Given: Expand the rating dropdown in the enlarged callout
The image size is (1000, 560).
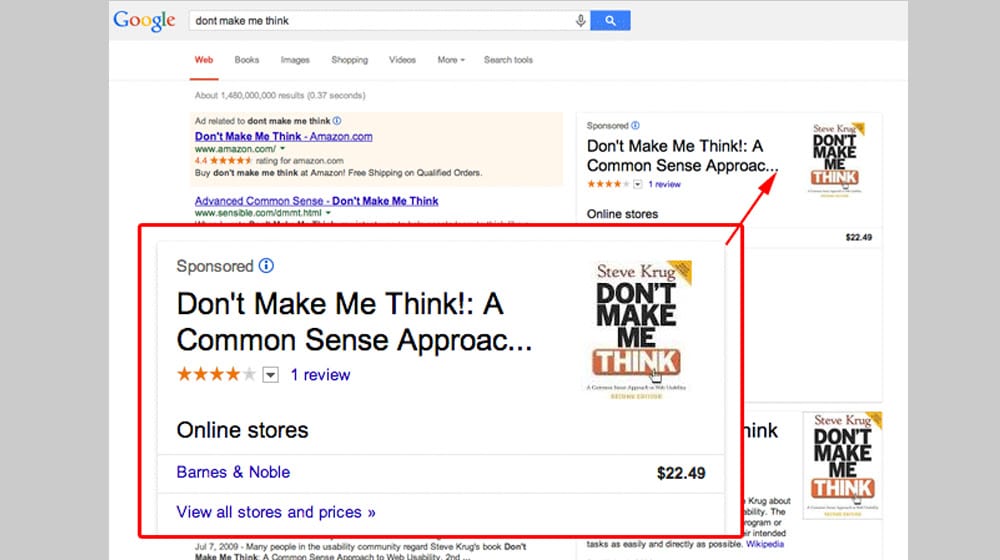Looking at the screenshot, I should click(x=270, y=375).
